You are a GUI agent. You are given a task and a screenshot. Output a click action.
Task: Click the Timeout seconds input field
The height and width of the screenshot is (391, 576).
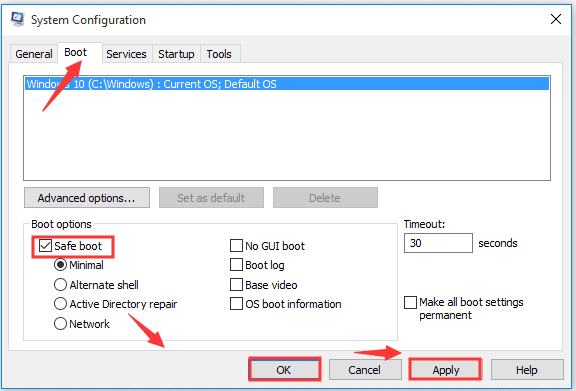438,243
